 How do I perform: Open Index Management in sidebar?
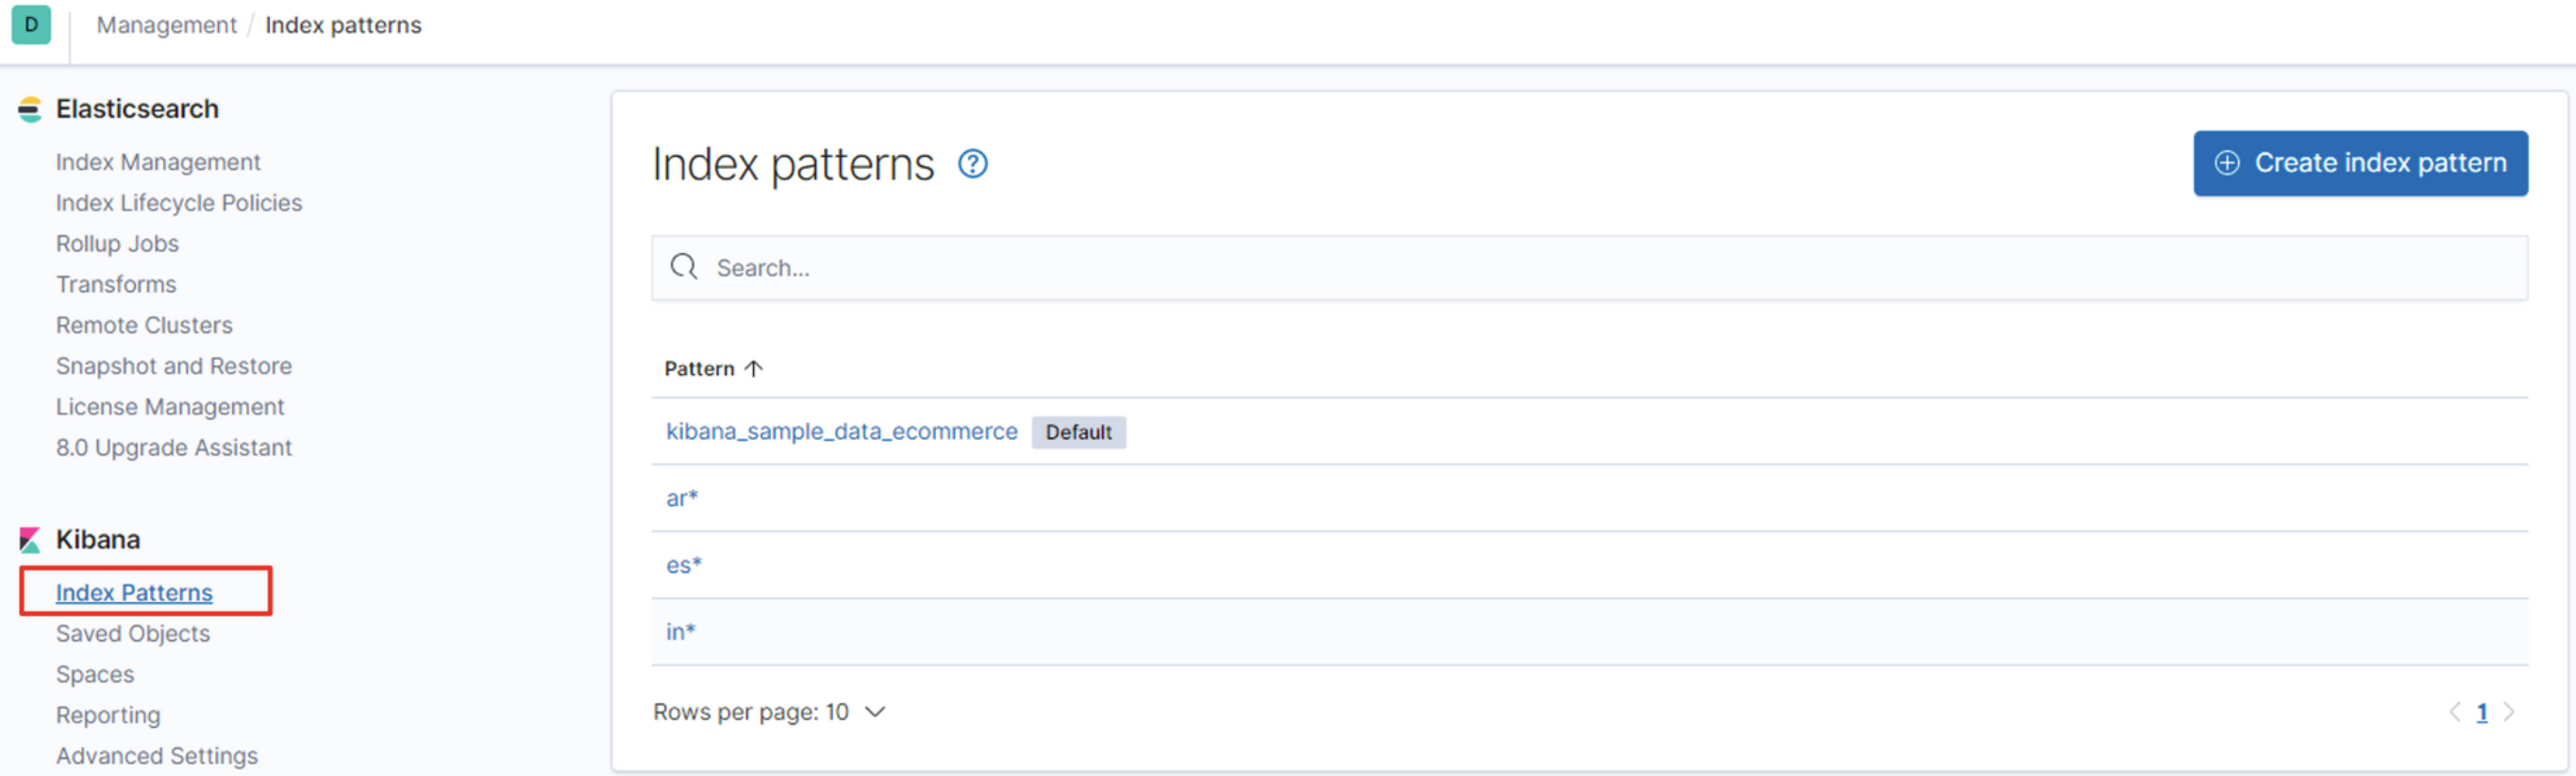(x=158, y=162)
